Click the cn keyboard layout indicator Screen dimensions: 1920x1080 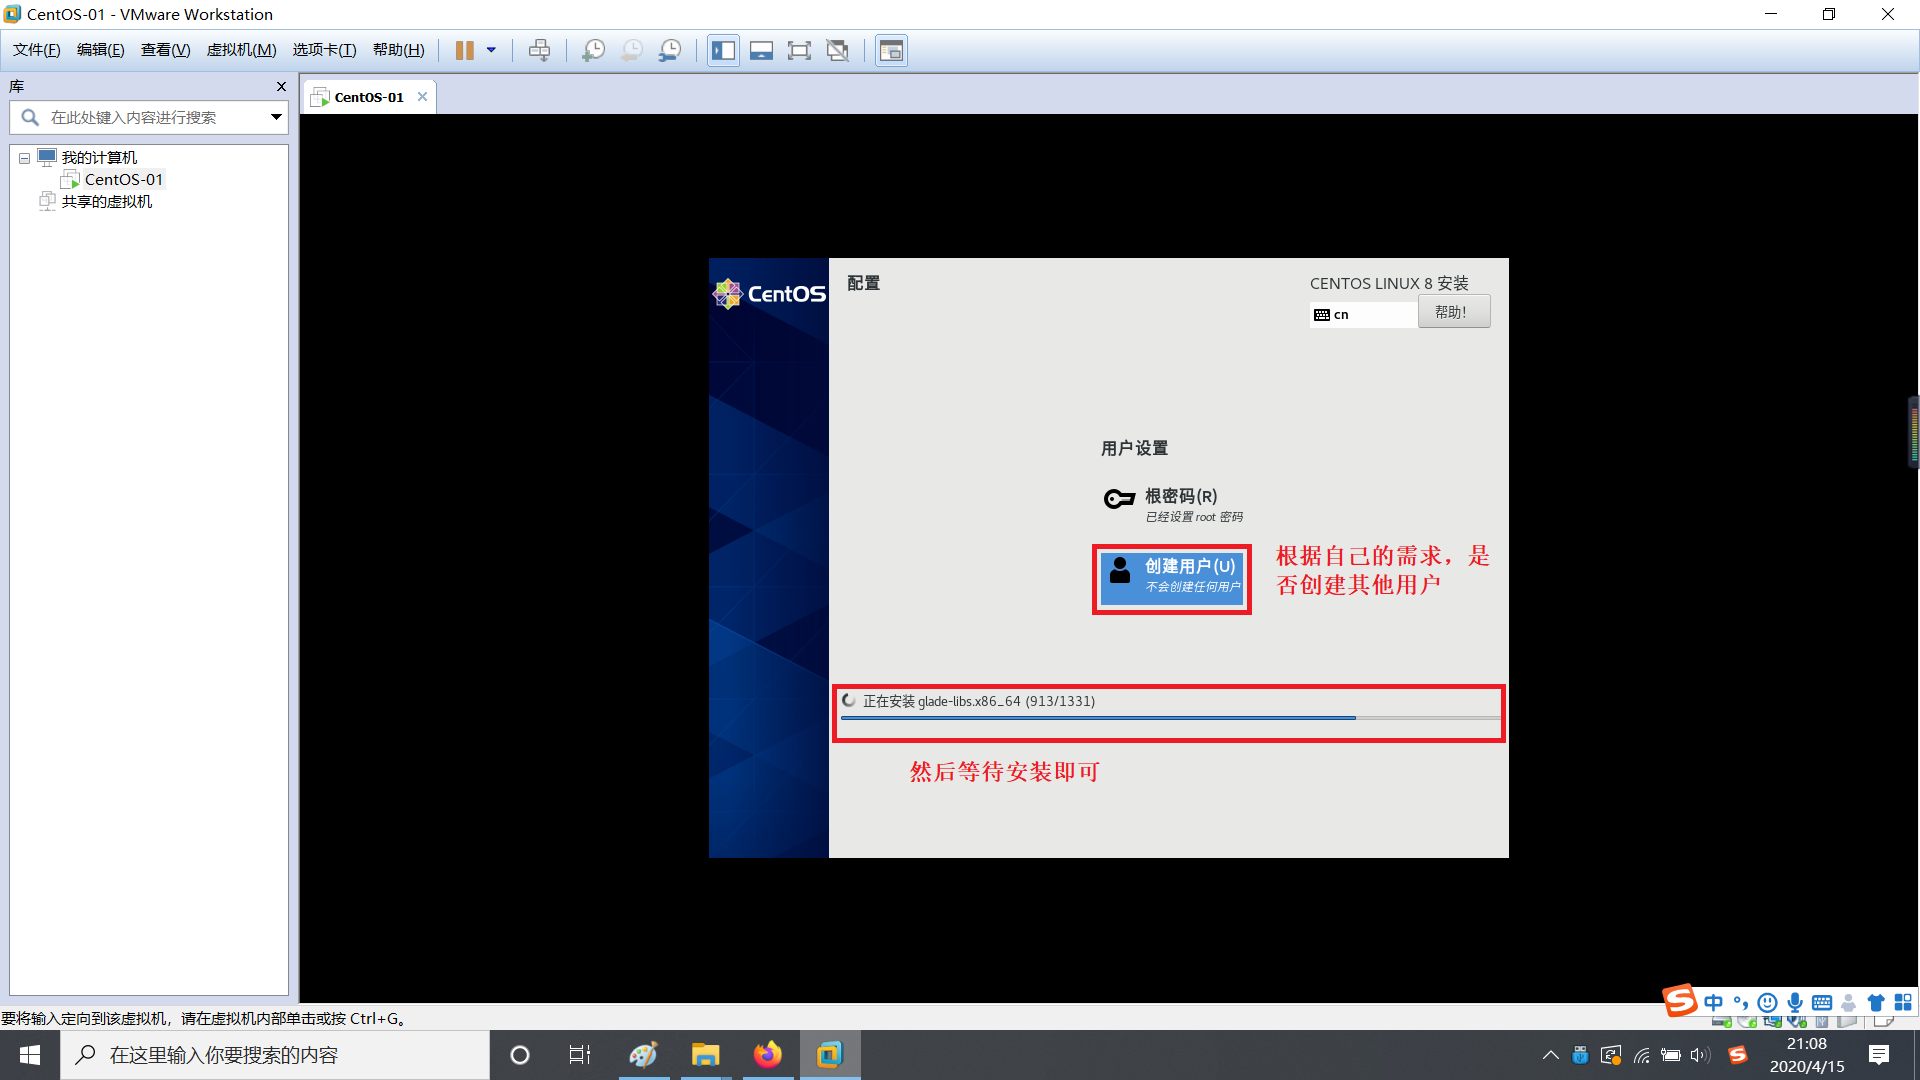click(x=1363, y=314)
